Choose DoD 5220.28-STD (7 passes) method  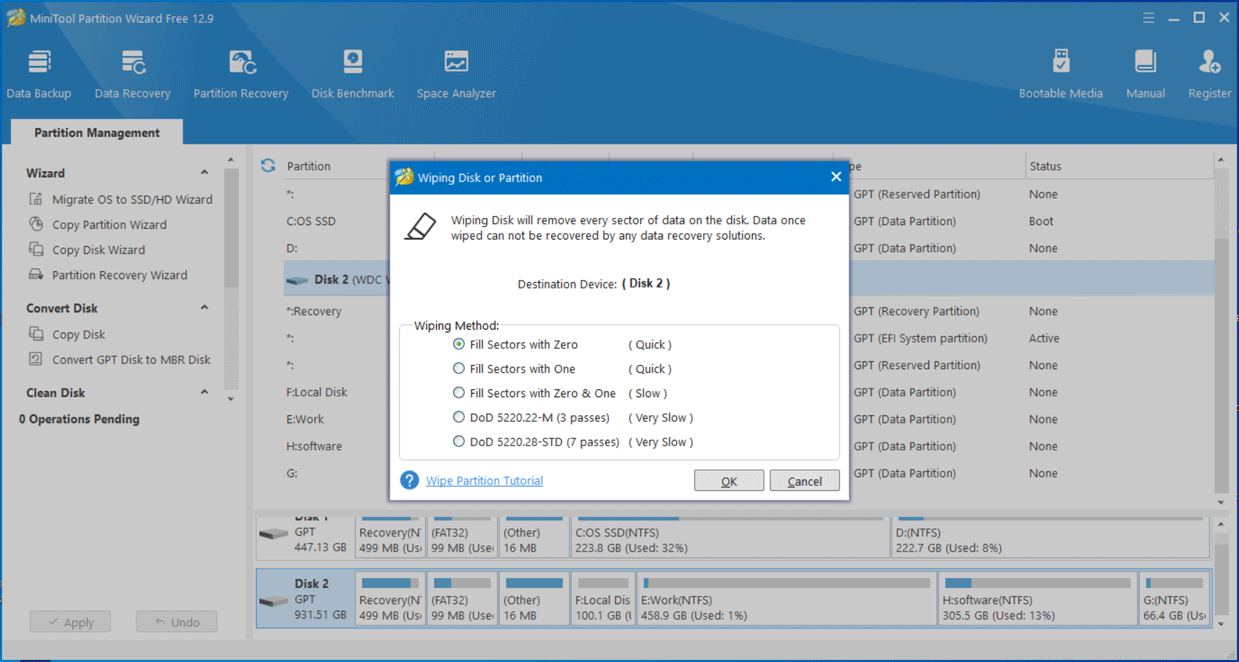pos(459,441)
